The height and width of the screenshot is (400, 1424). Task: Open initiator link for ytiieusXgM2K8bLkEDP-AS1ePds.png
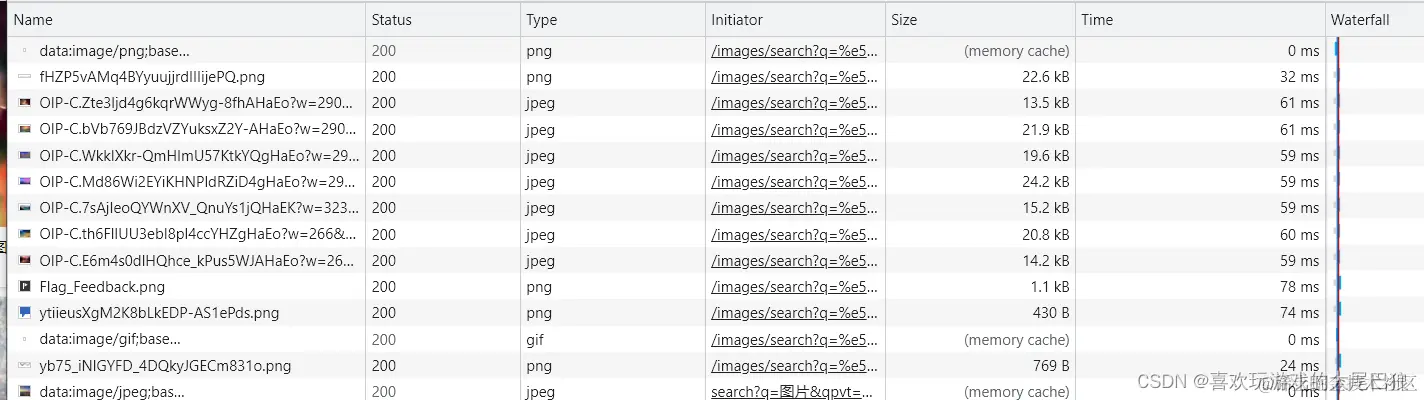795,313
